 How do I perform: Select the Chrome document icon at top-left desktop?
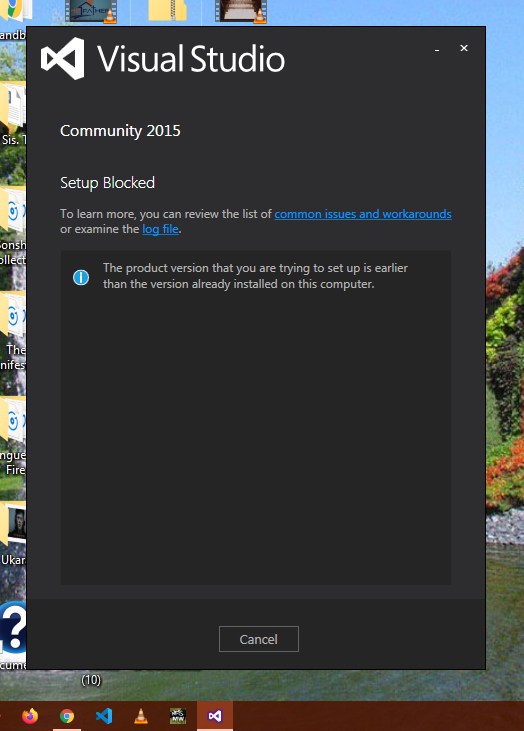(x=14, y=10)
